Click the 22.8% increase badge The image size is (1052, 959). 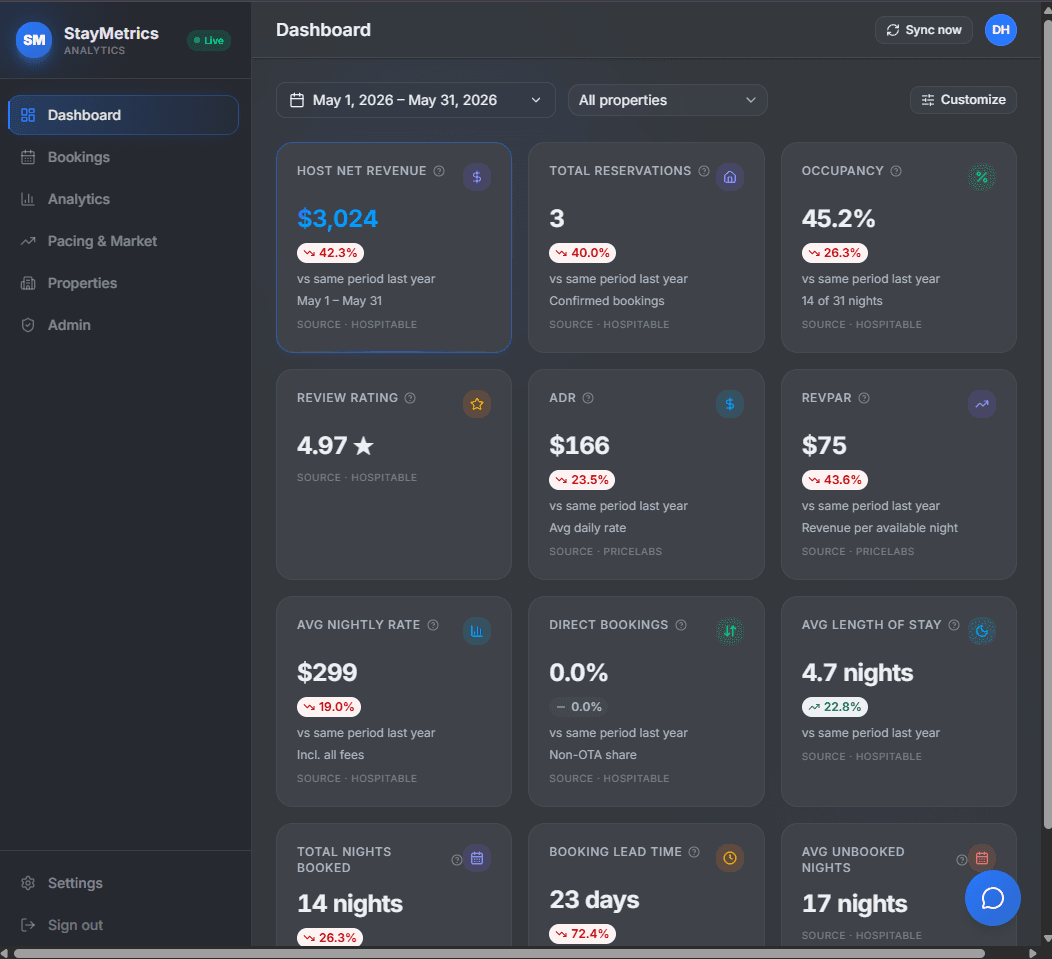(x=835, y=707)
